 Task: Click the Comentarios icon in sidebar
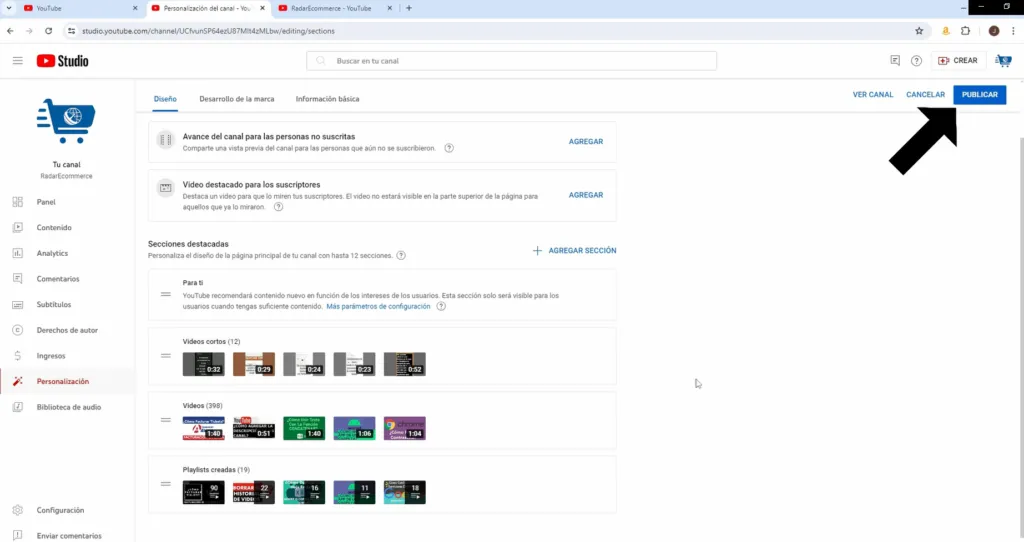(x=18, y=279)
